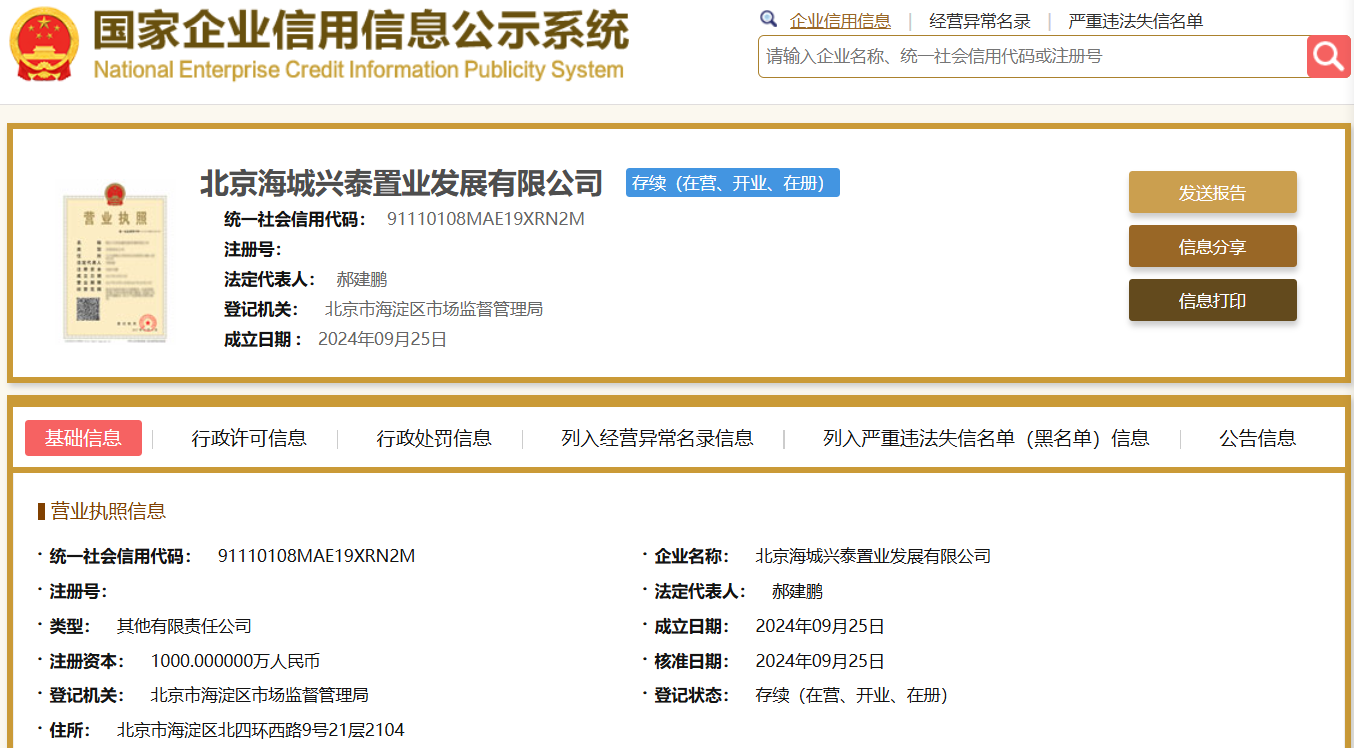This screenshot has height=748, width=1354.
Task: Click the header 成立日期 value 2024年09月25日
Action: (x=382, y=340)
